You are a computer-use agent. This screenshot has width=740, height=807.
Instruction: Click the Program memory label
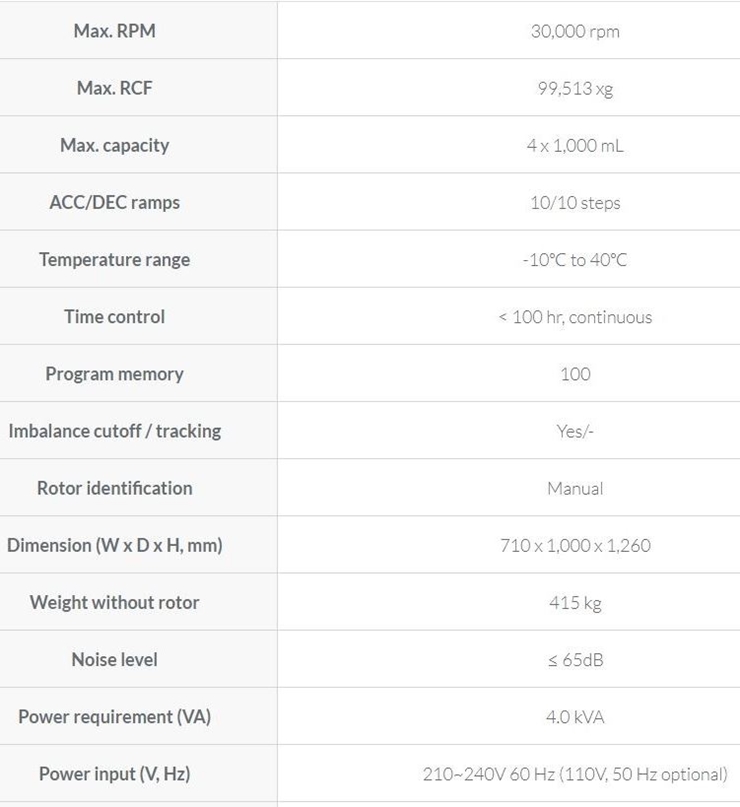point(115,374)
